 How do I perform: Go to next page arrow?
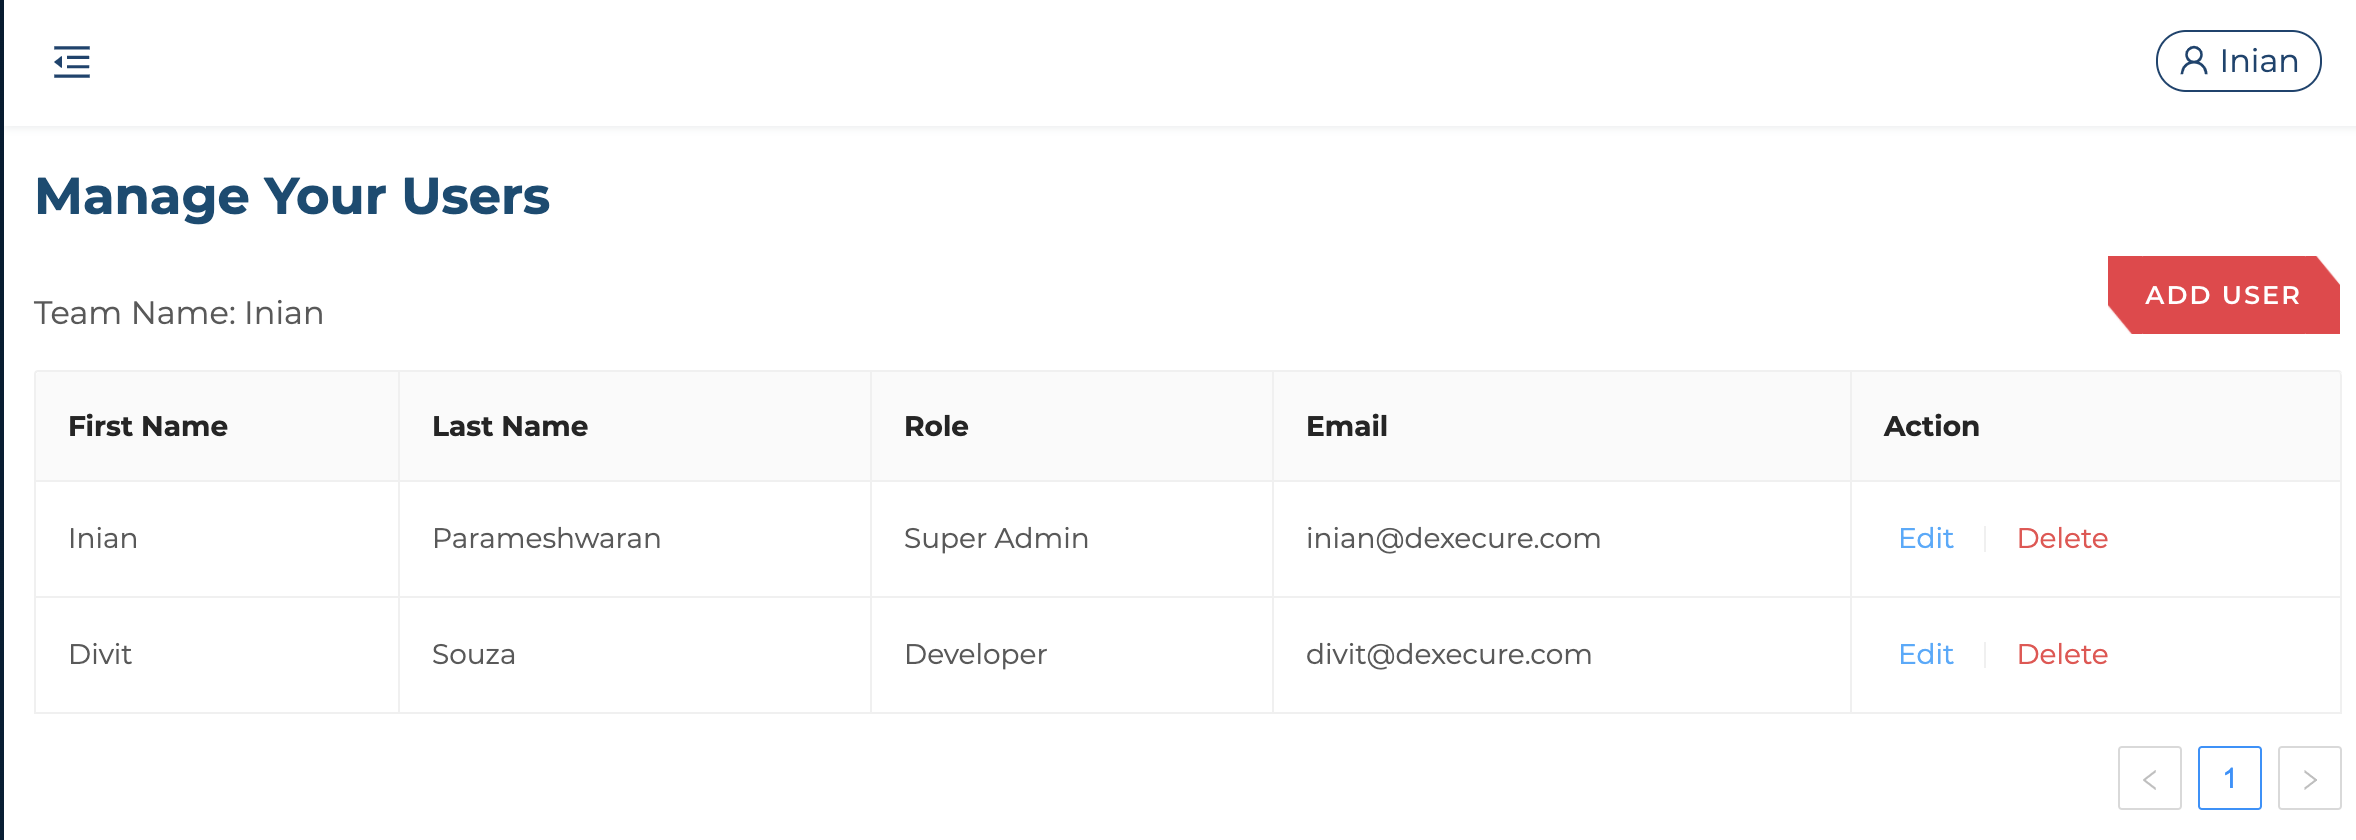[2309, 778]
